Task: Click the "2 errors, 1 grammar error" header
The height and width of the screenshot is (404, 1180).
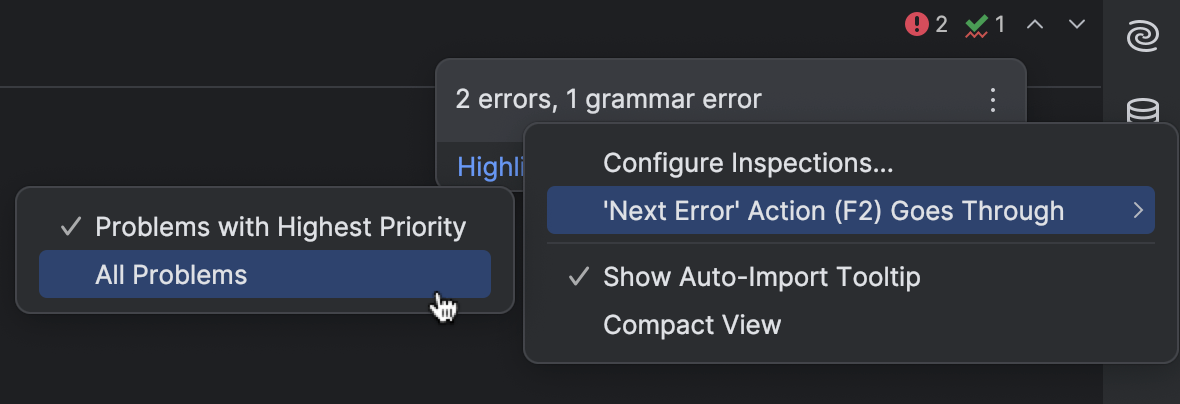Action: (608, 99)
